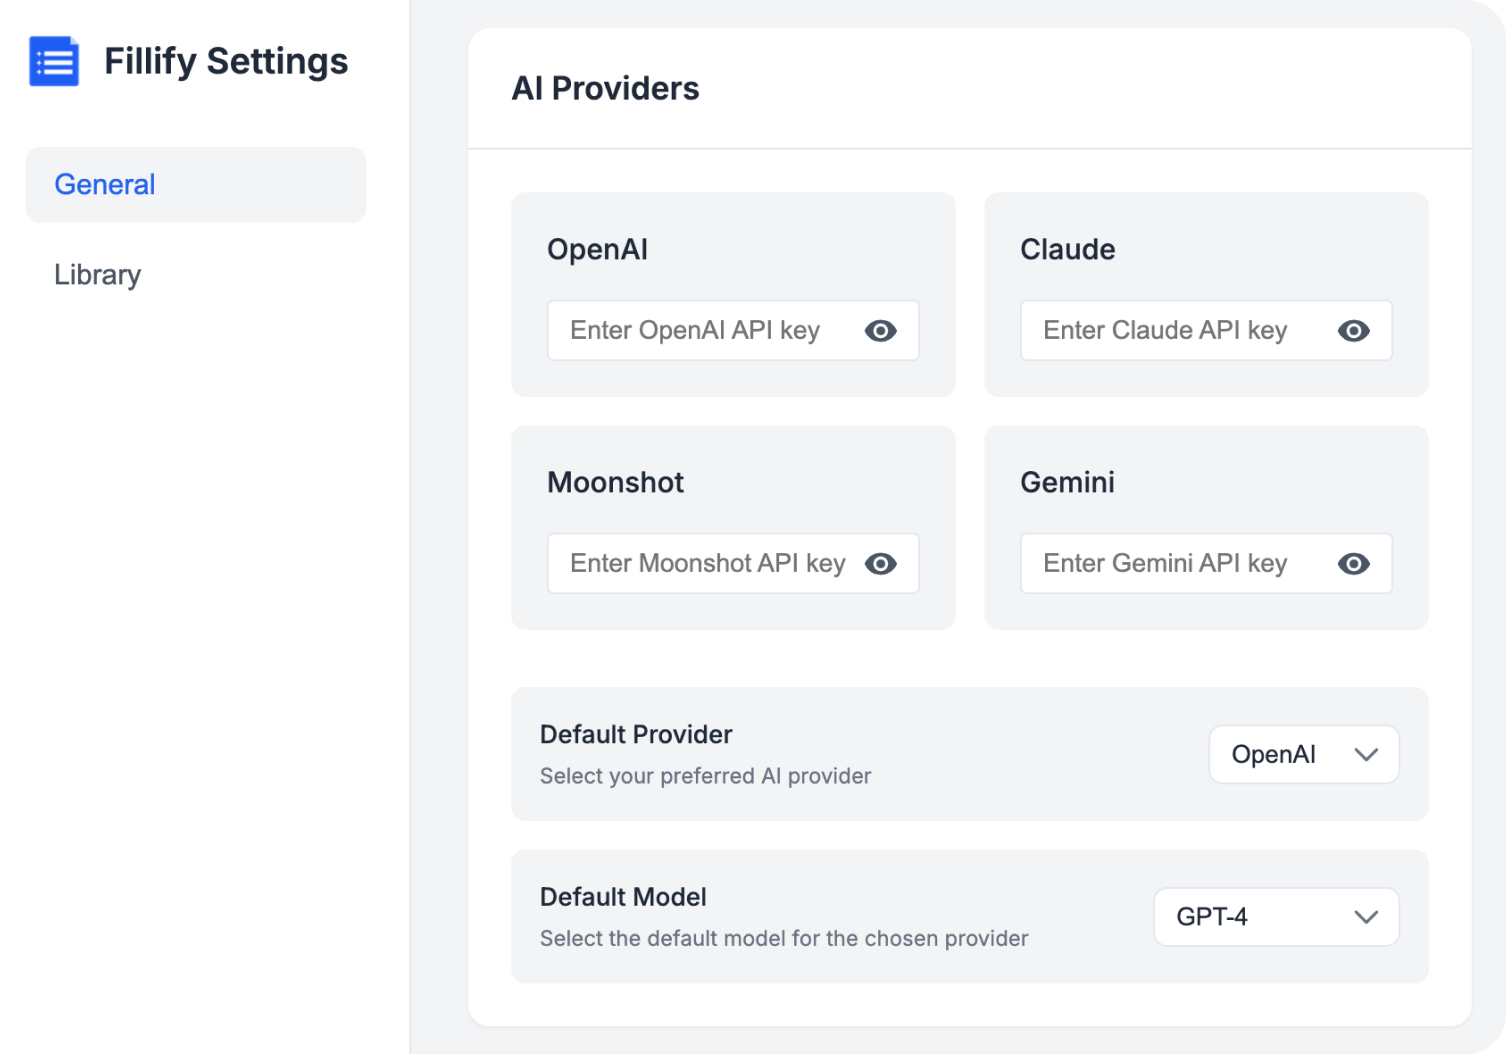Click 'Select the default model for the chosen provider'
This screenshot has height=1054, width=1506.
[x=784, y=939]
